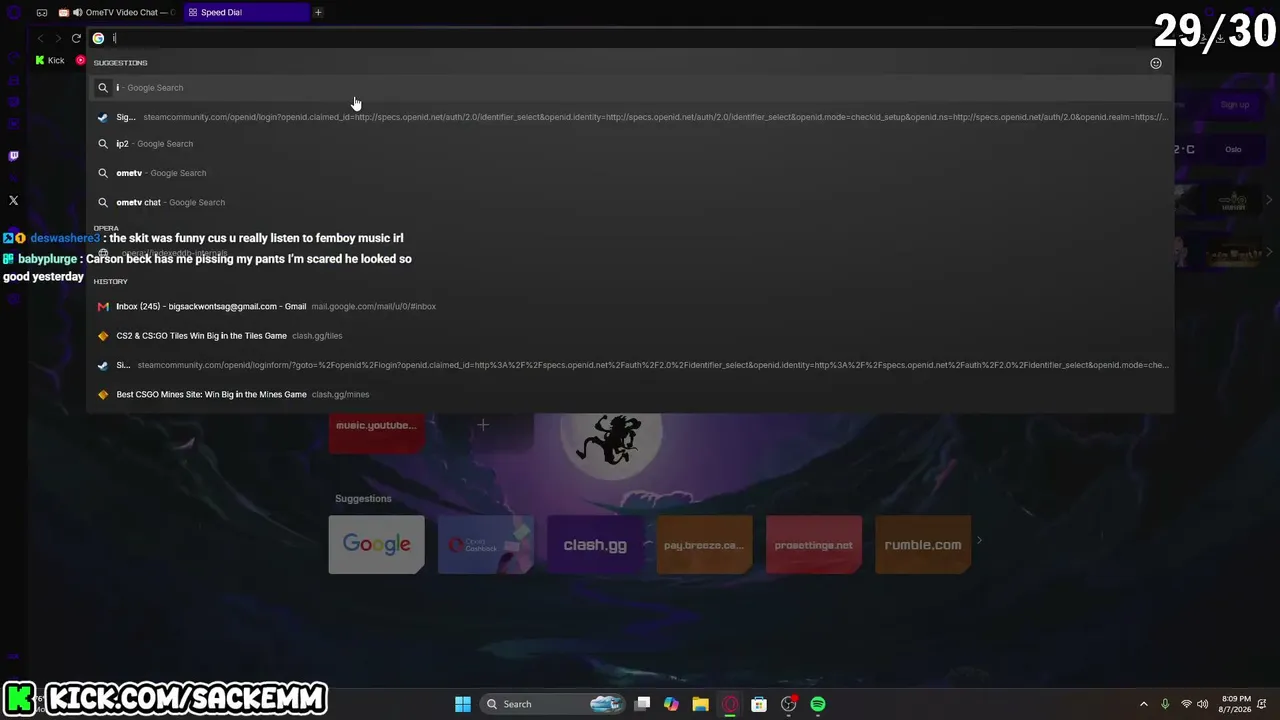Open Spotify from the taskbar
This screenshot has width=1280, height=720.
point(818,704)
